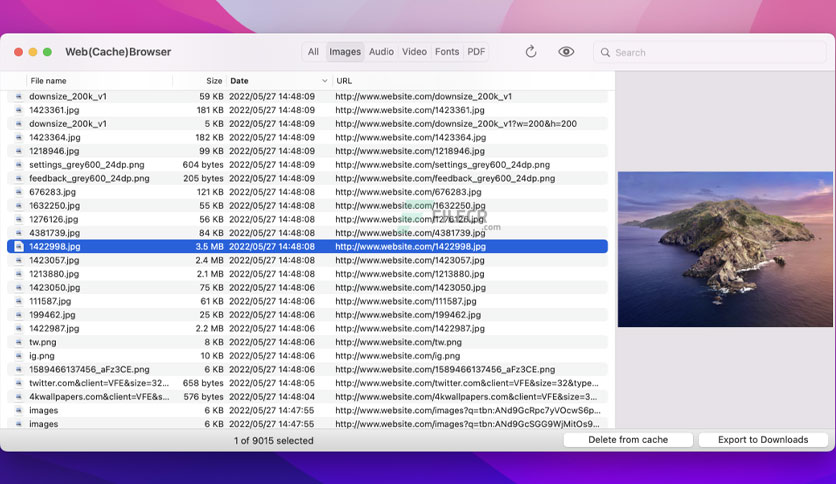Click file icon of 4381739.jpg

pyautogui.click(x=19, y=233)
